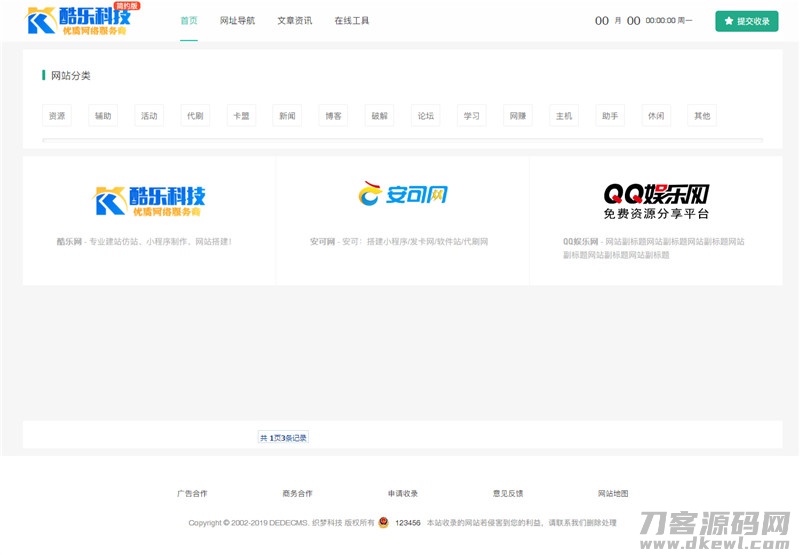This screenshot has width=800, height=555.
Task: Select the 代刷 category tag
Action: tap(195, 116)
